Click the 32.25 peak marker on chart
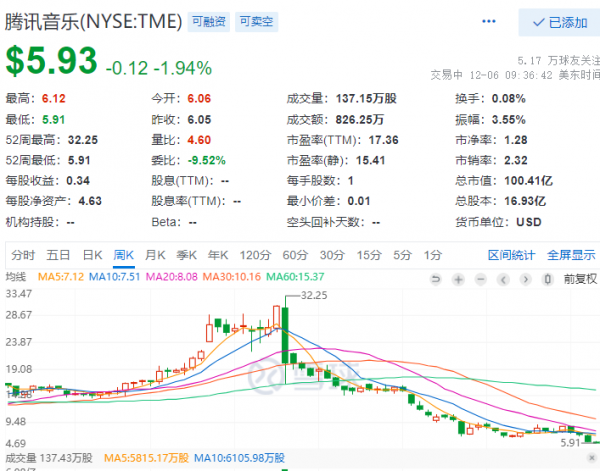 point(314,295)
